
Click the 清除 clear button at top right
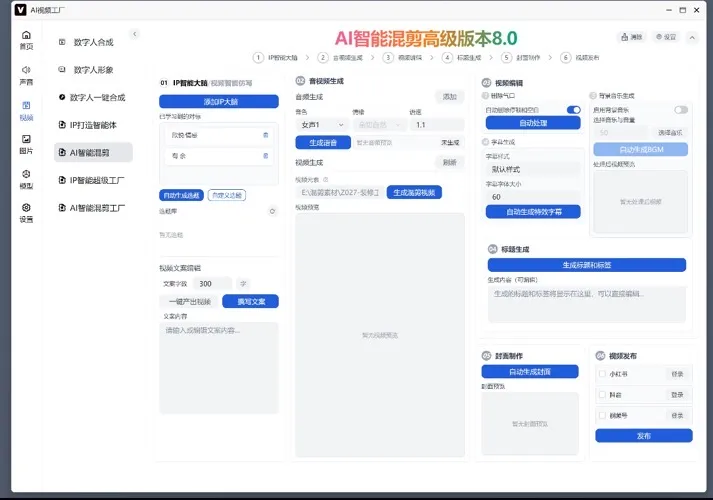tap(632, 37)
